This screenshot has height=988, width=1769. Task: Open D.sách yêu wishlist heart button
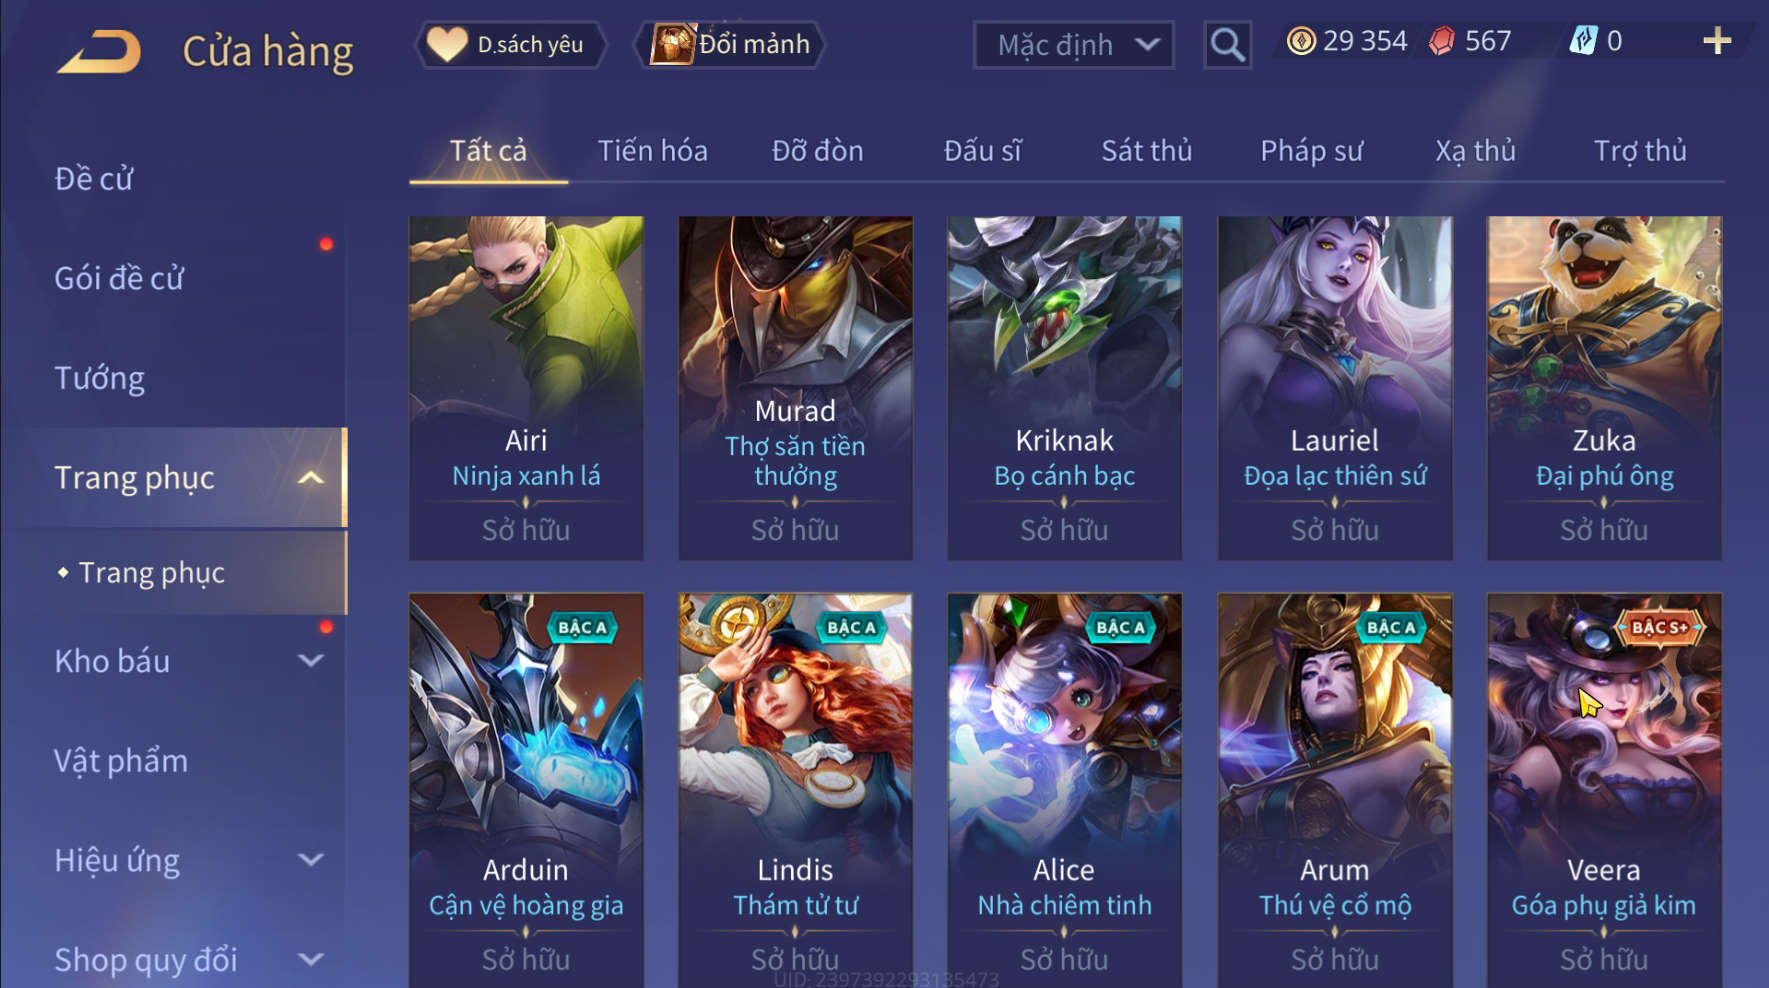point(510,45)
